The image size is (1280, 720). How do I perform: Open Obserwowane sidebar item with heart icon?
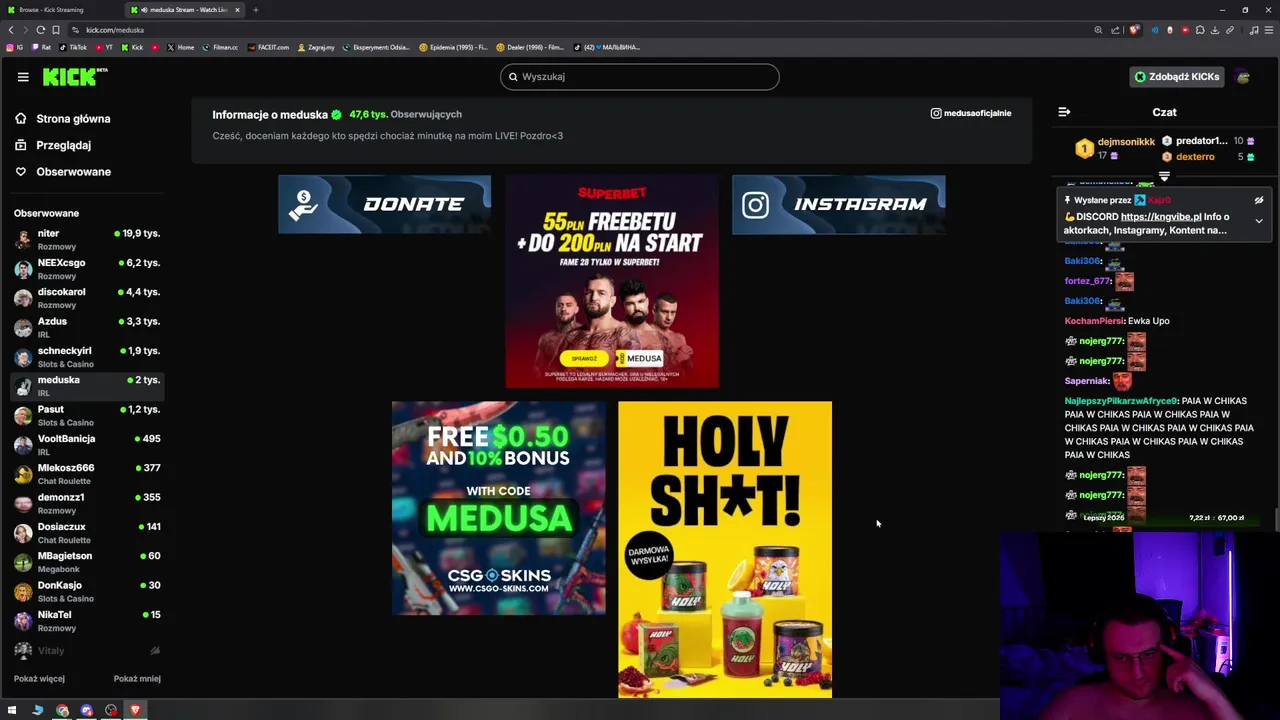click(73, 172)
